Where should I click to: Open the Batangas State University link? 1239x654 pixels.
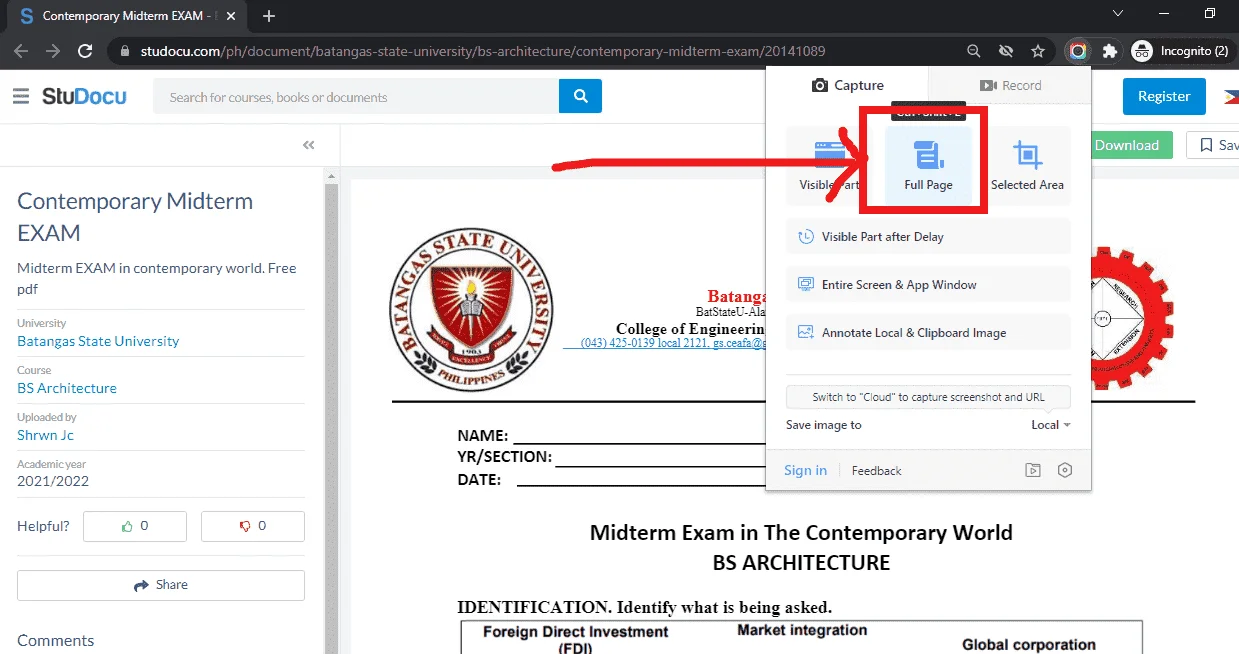pyautogui.click(x=98, y=341)
